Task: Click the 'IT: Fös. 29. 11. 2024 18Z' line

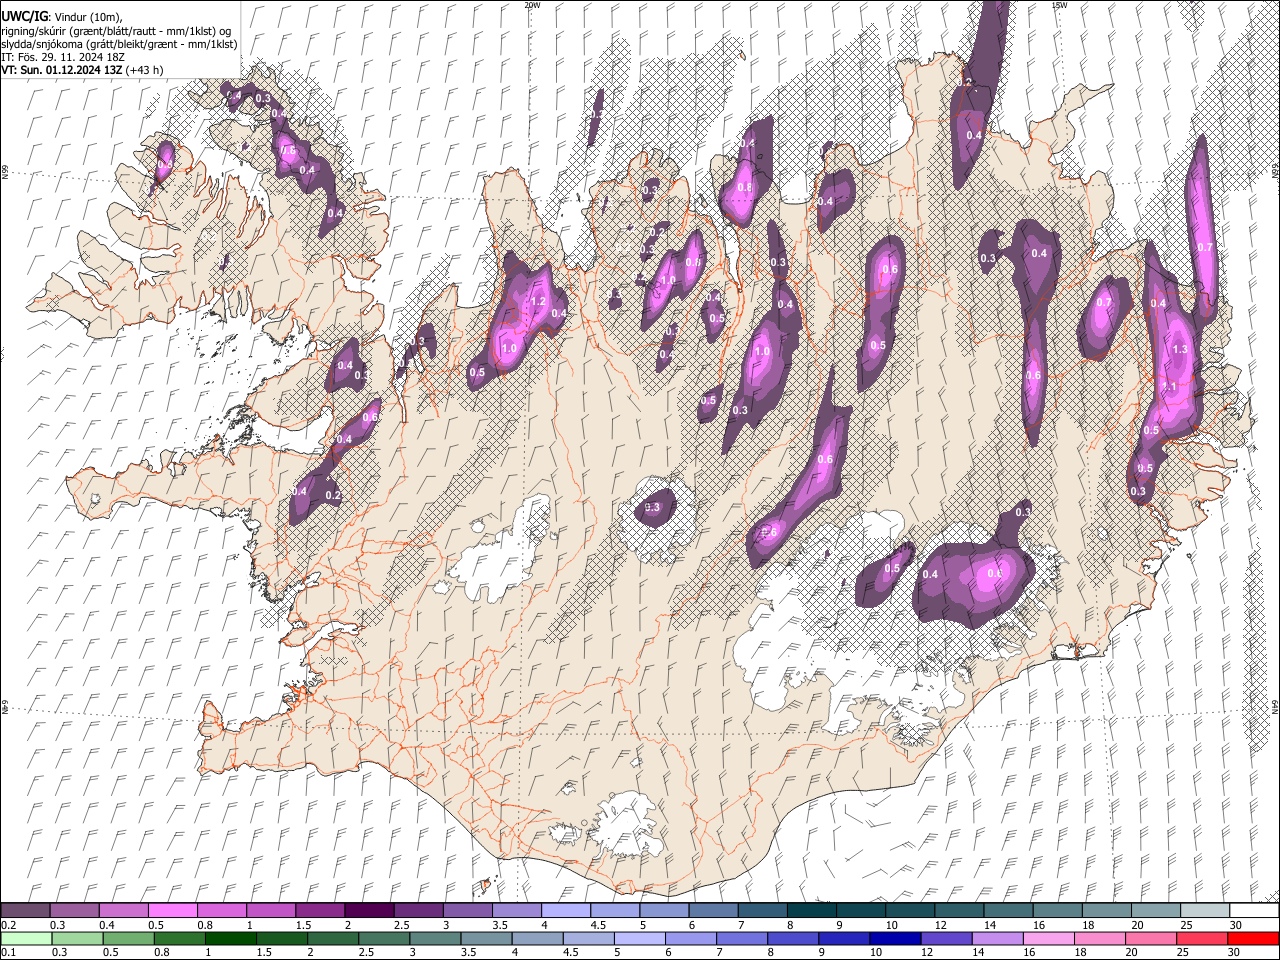Action: (x=63, y=57)
